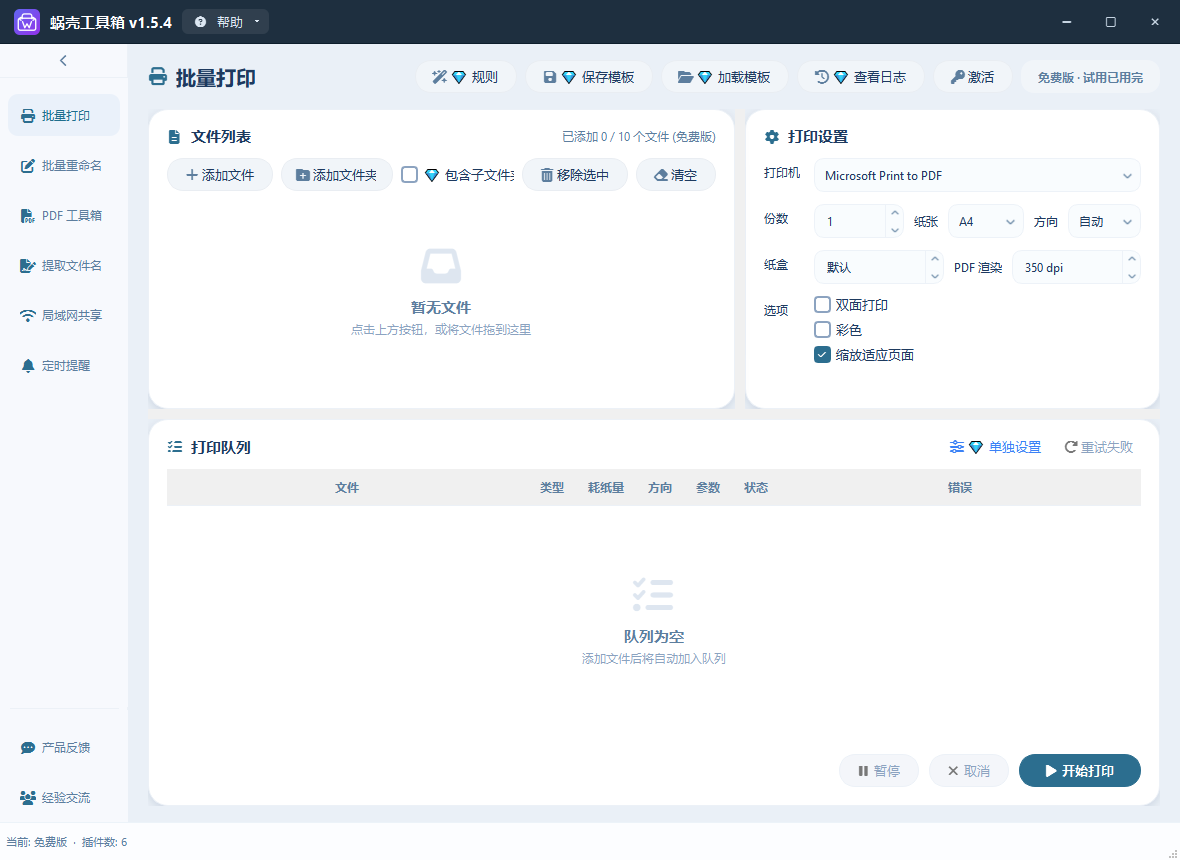Click the empty queue checklist icon
This screenshot has width=1180, height=860.
(x=652, y=594)
